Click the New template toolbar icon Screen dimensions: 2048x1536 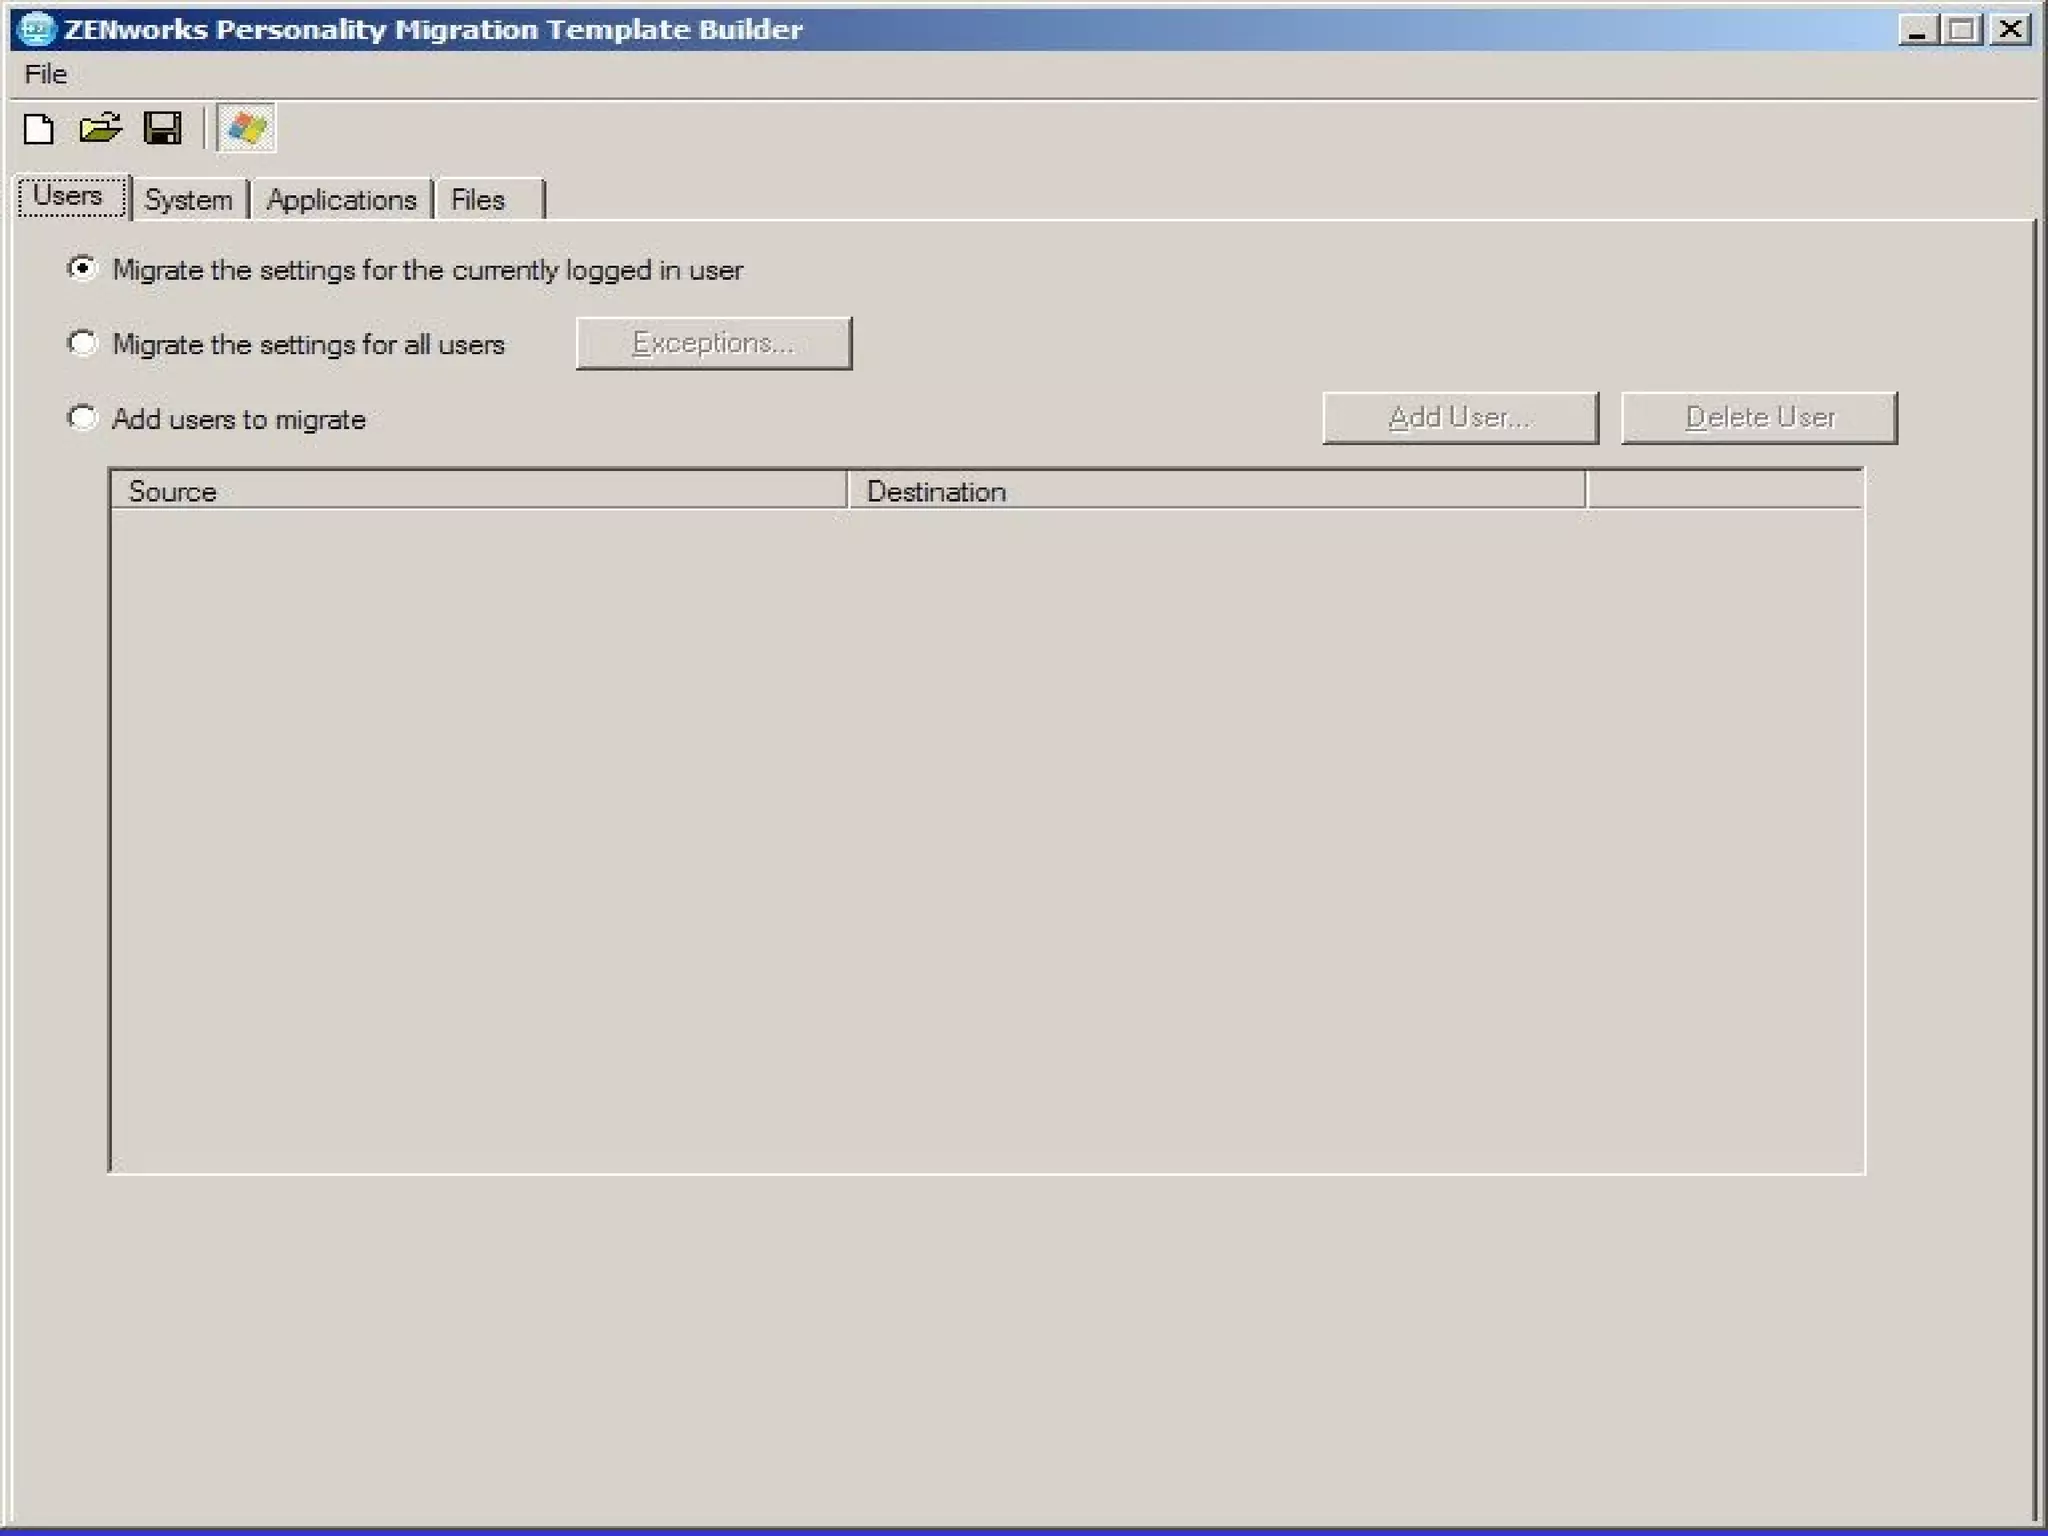(39, 129)
